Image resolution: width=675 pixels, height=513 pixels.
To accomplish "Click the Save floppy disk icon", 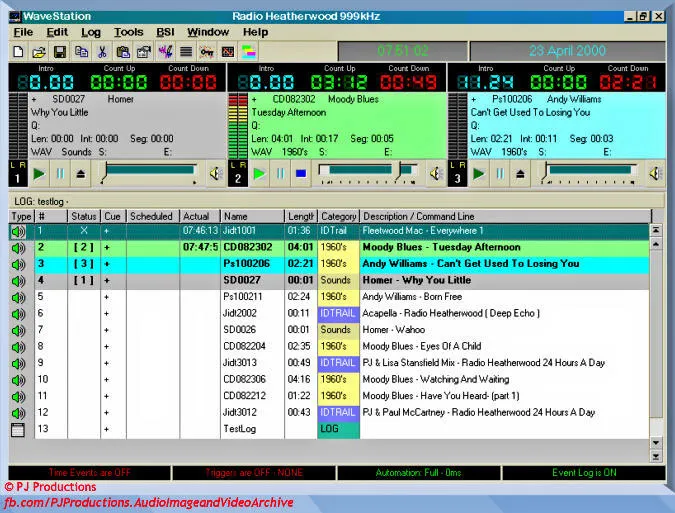I will [x=60, y=51].
